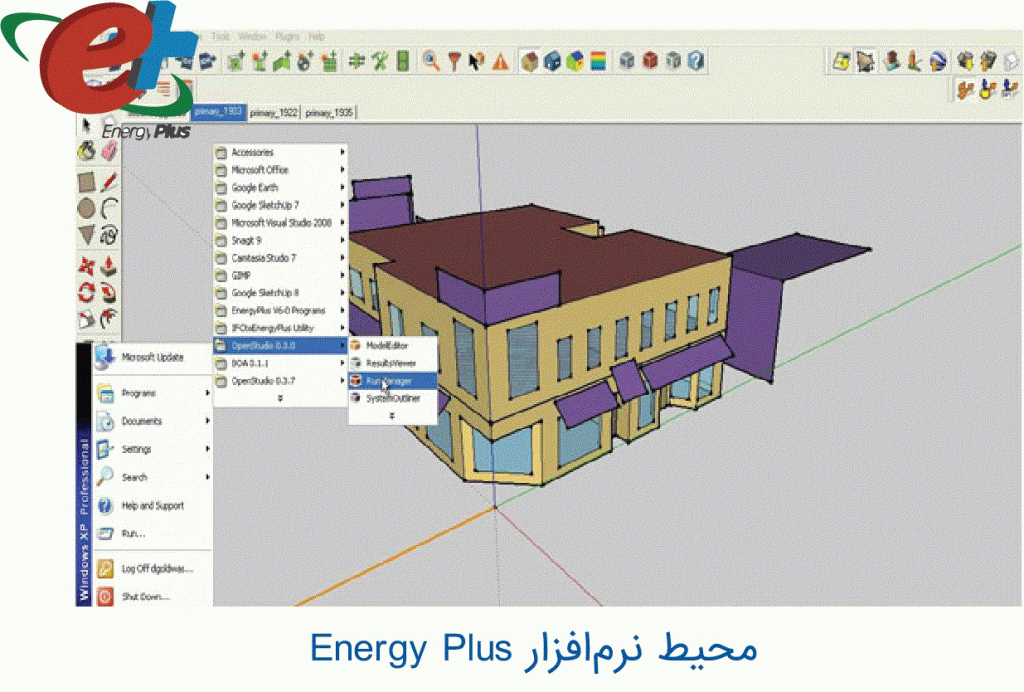Pick the Freehand scribble tool

pos(109,234)
